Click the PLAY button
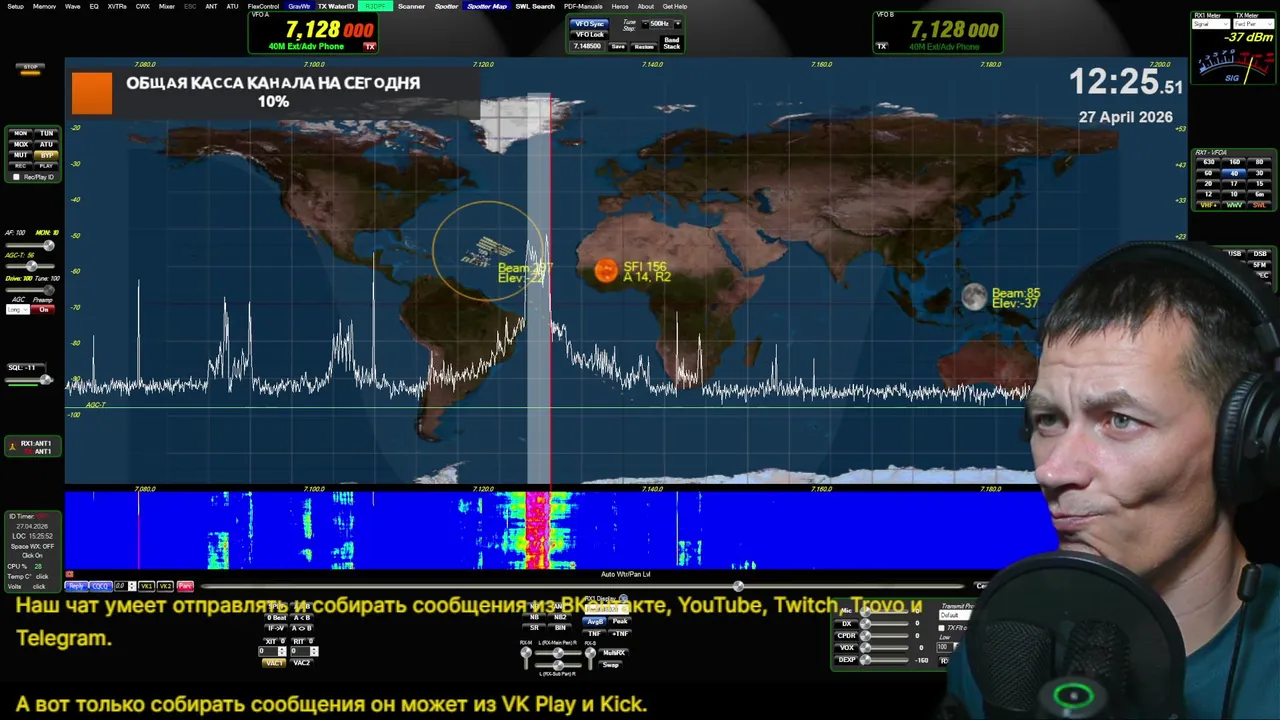1280x720 pixels. point(46,166)
